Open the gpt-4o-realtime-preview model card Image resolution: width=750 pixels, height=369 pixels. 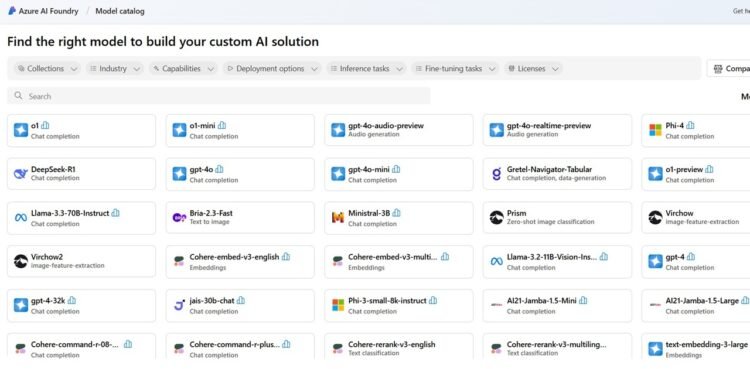click(x=557, y=130)
